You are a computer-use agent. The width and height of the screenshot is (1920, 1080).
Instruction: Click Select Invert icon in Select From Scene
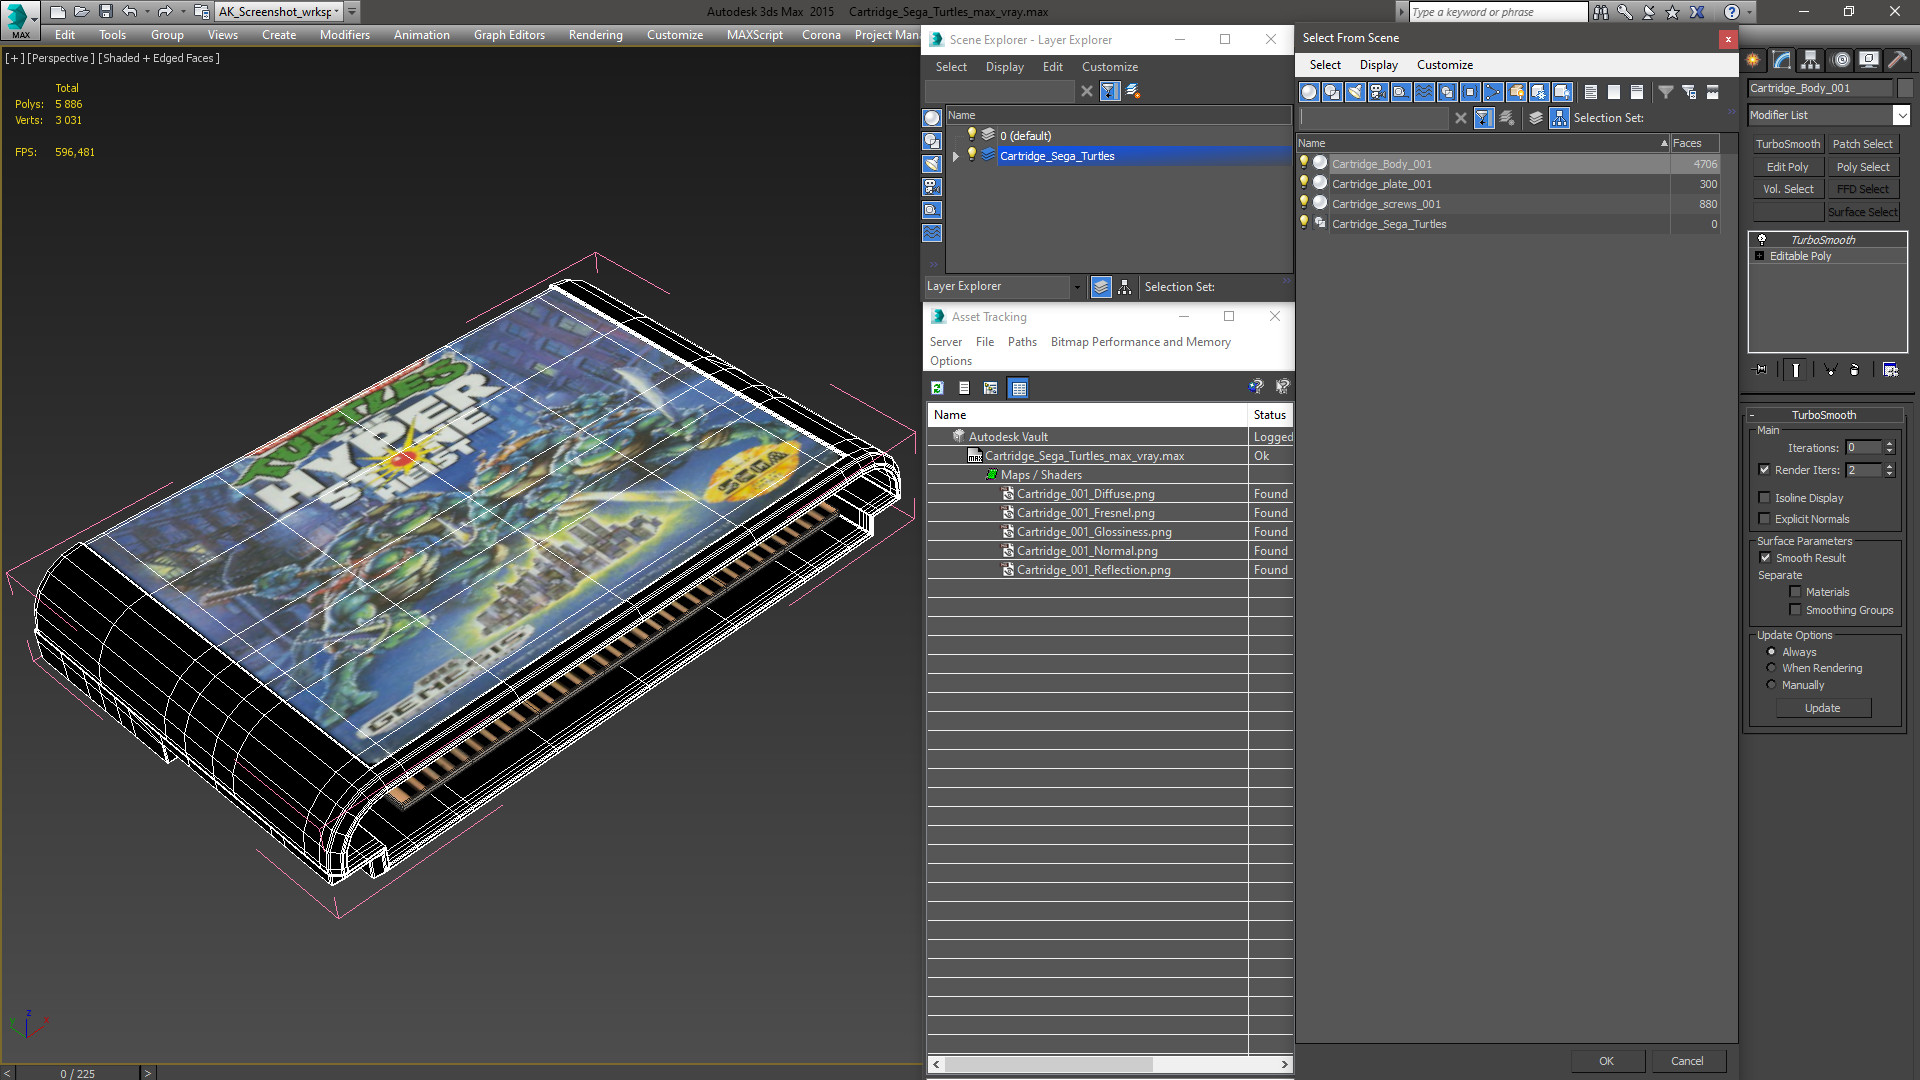(x=1637, y=92)
